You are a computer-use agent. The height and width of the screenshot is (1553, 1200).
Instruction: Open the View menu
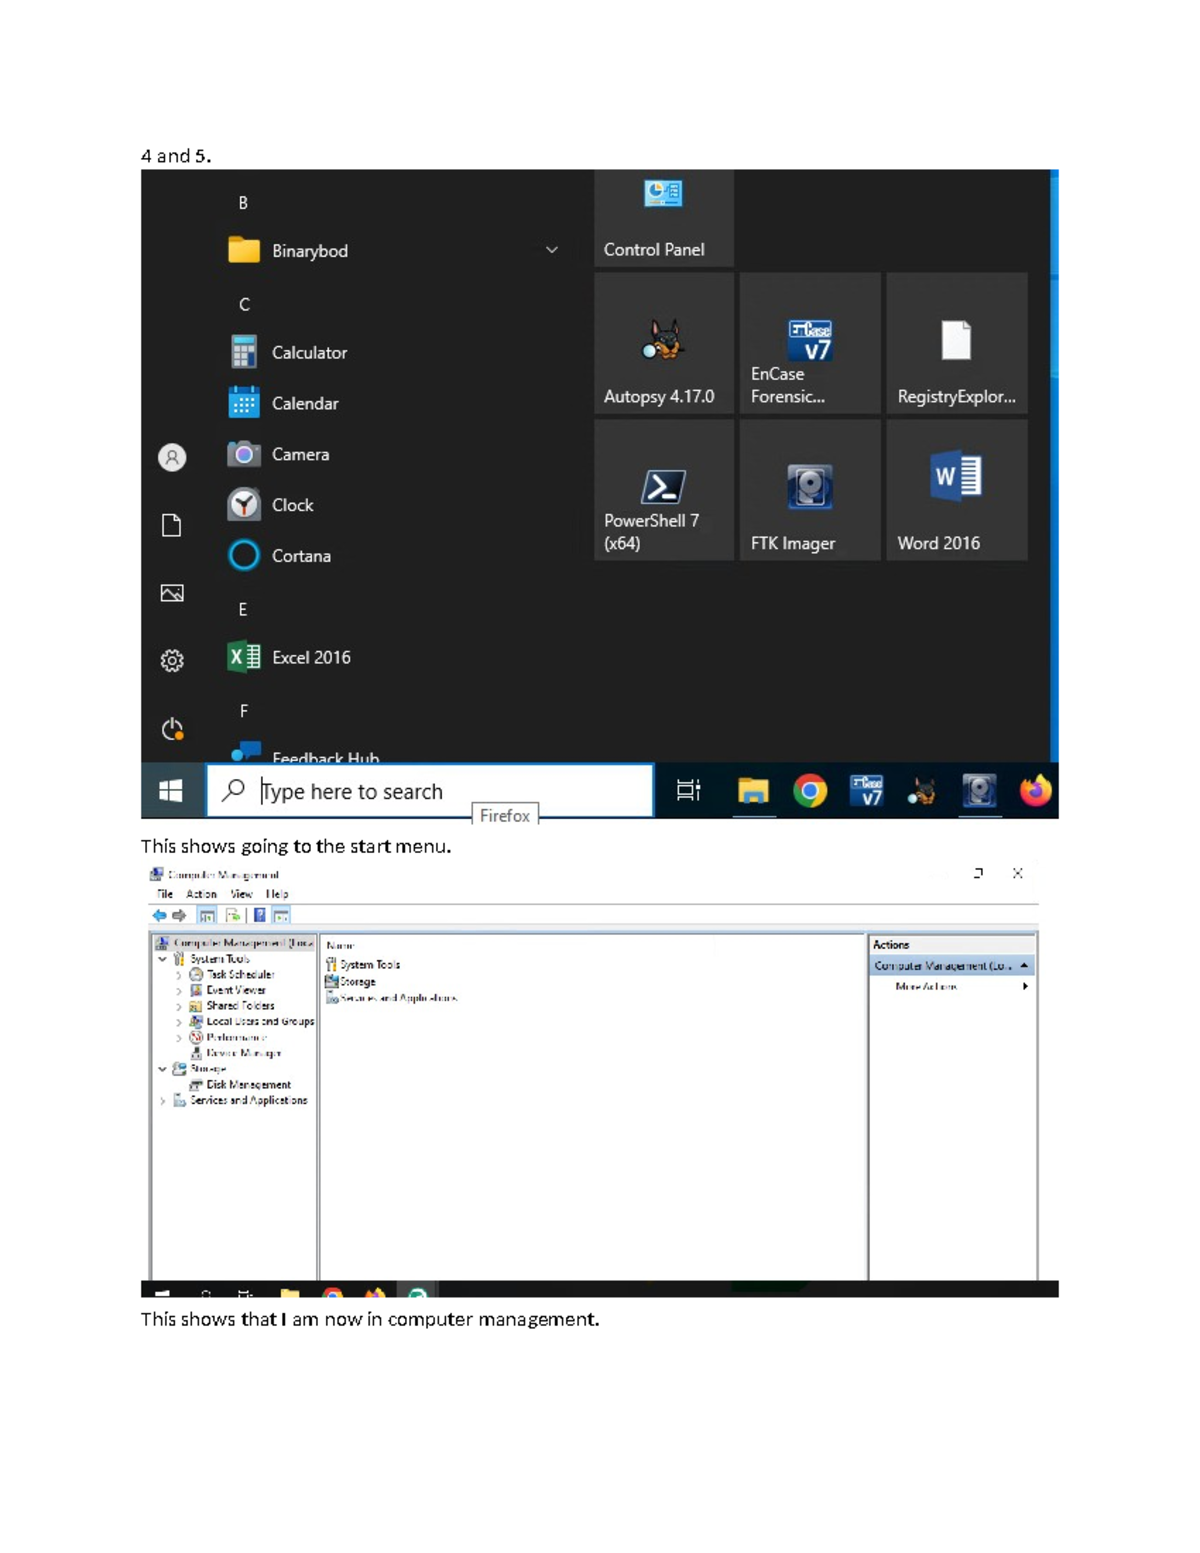(241, 894)
